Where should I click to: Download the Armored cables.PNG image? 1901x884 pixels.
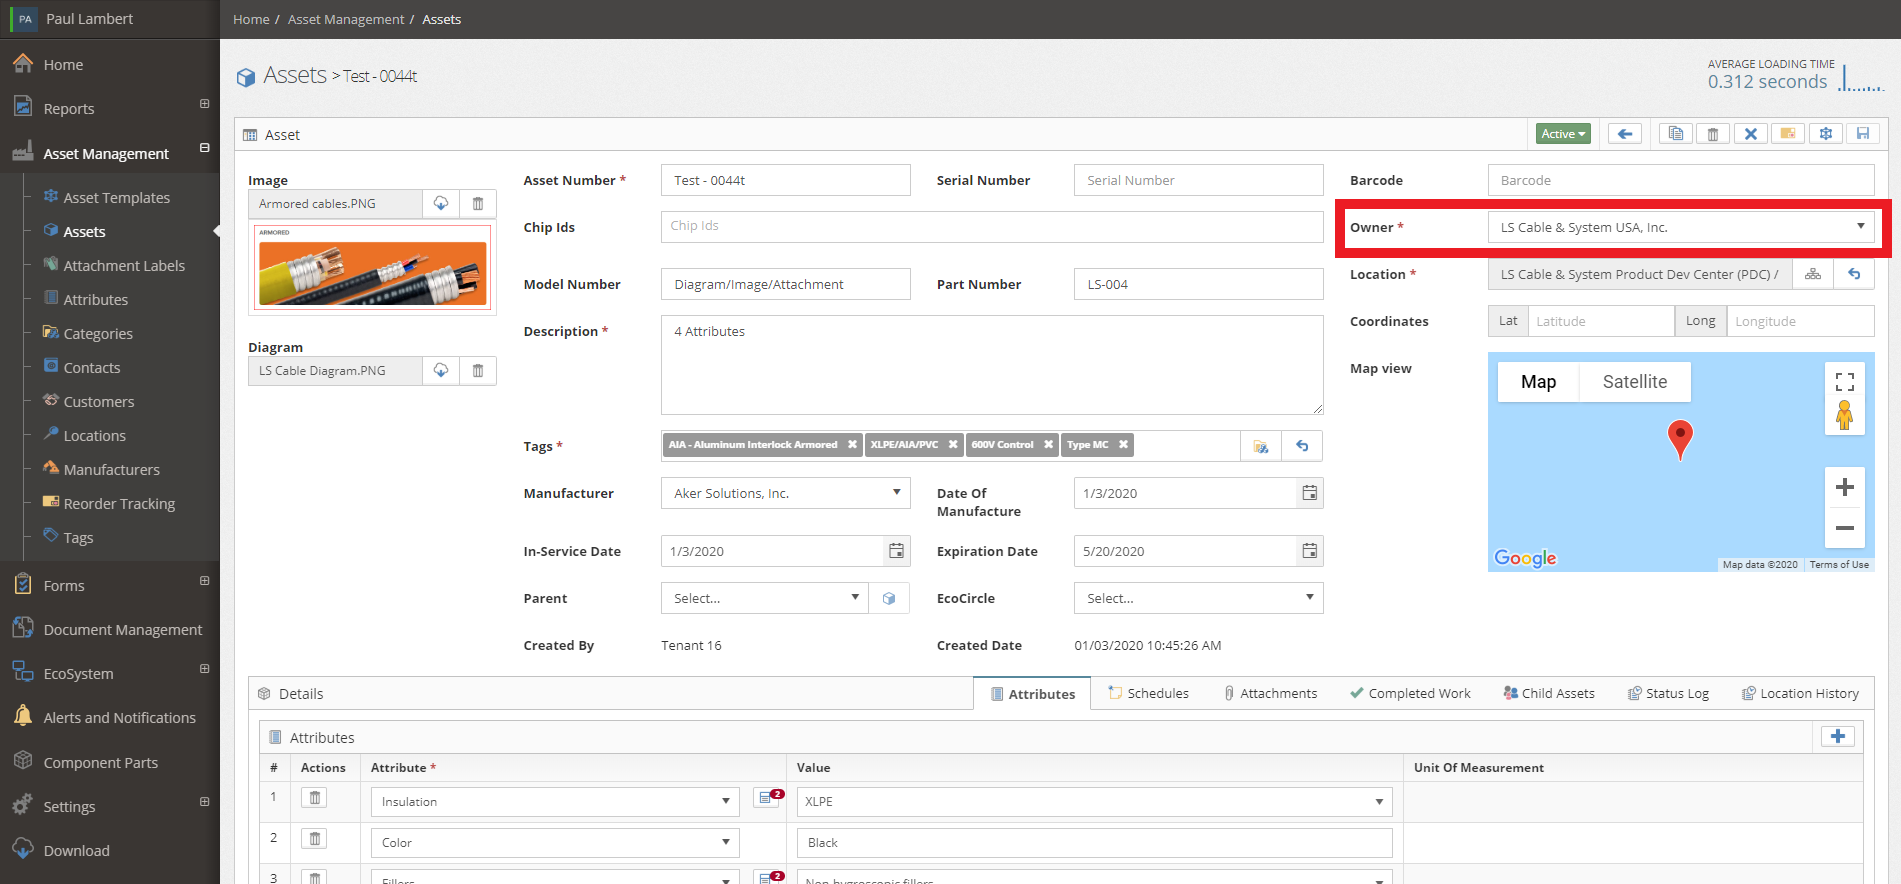[x=441, y=204]
